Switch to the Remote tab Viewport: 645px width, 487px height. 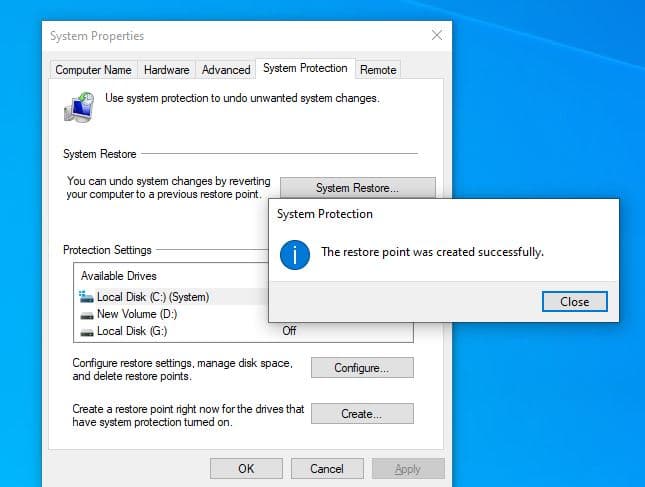[378, 70]
